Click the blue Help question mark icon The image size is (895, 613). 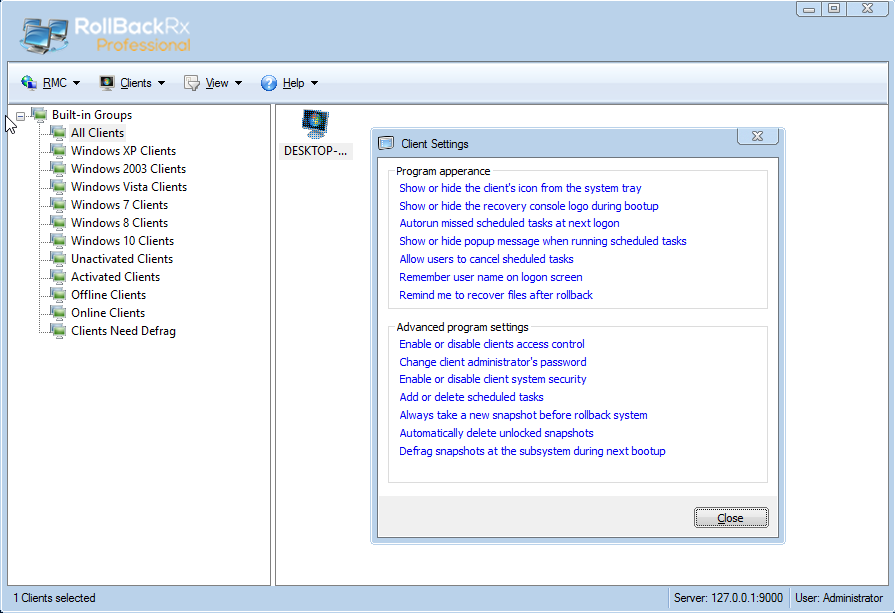point(269,83)
